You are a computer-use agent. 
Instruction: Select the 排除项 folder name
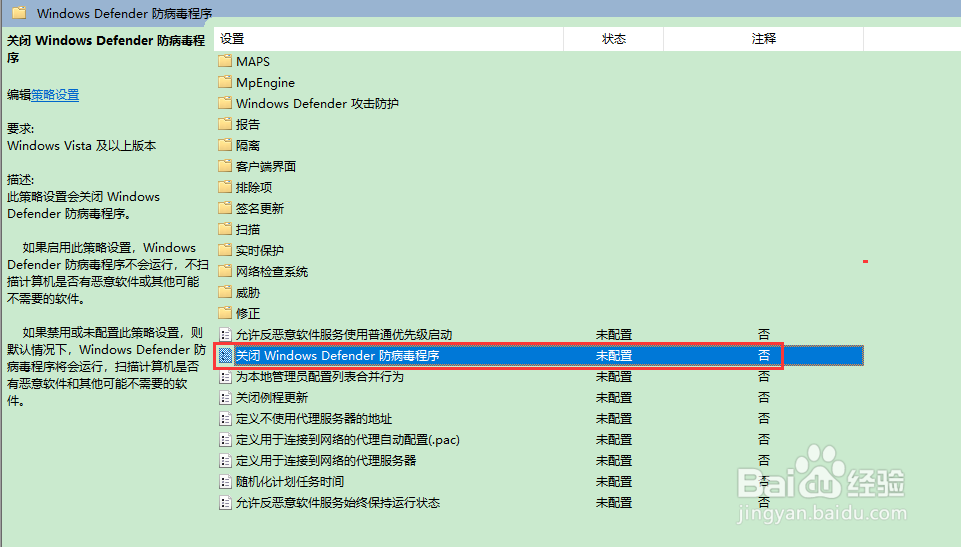pyautogui.click(x=254, y=187)
